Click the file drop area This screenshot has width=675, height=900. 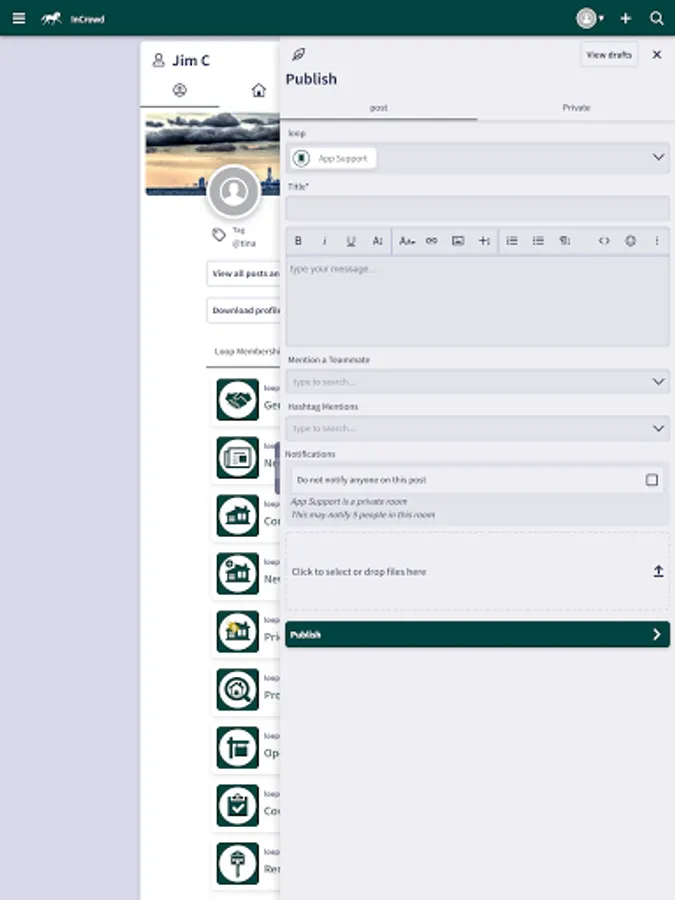coord(477,572)
